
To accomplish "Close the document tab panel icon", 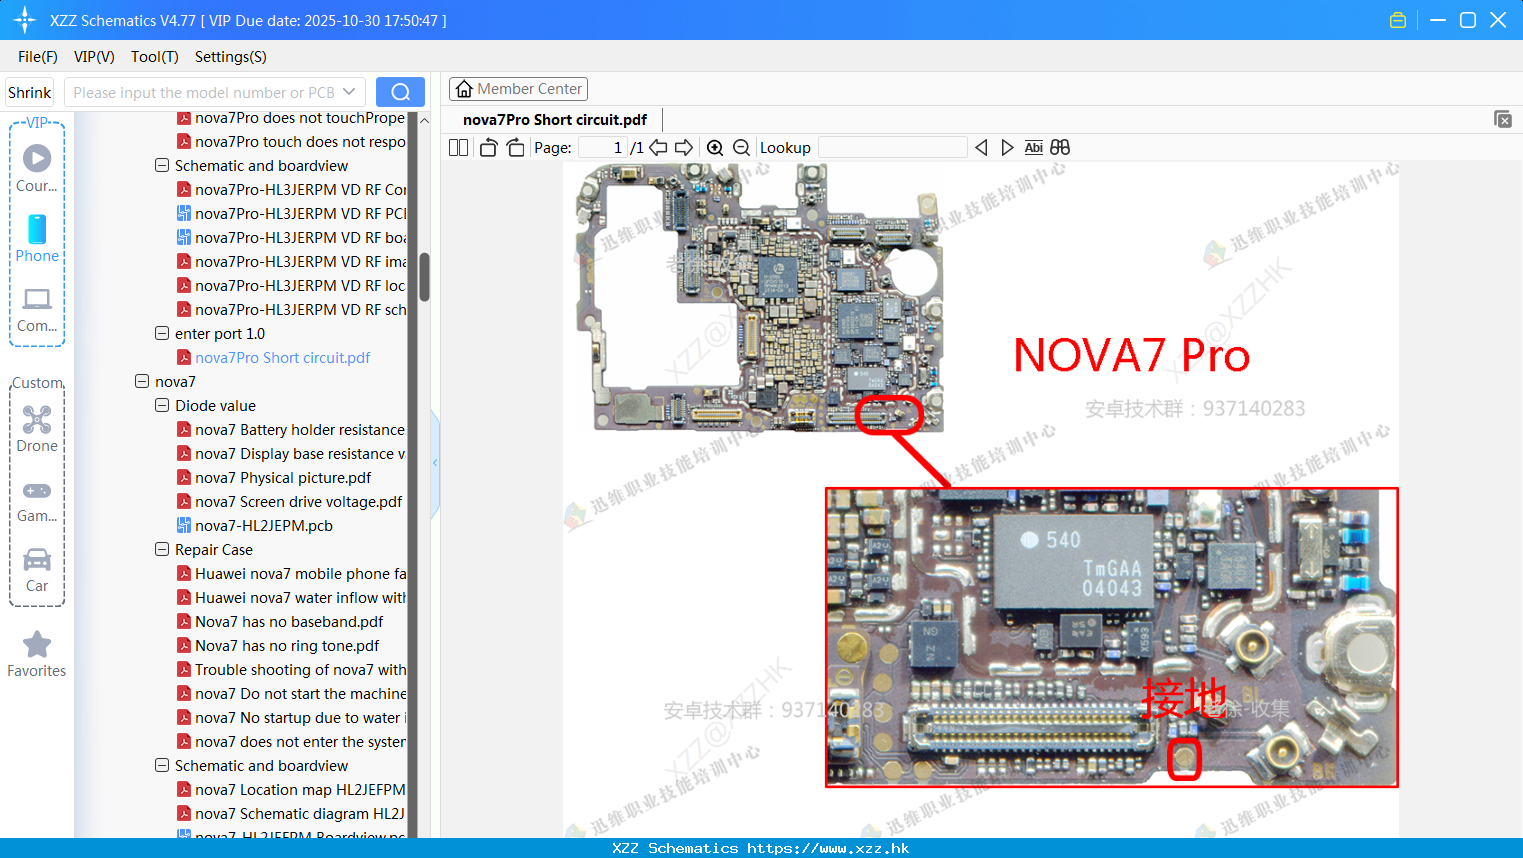I will pyautogui.click(x=1503, y=119).
